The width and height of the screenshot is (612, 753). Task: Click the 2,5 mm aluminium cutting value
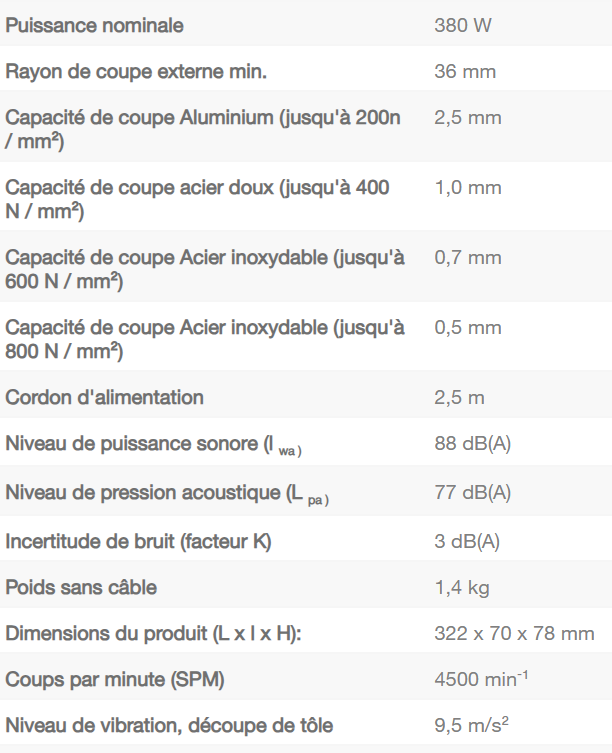(467, 118)
